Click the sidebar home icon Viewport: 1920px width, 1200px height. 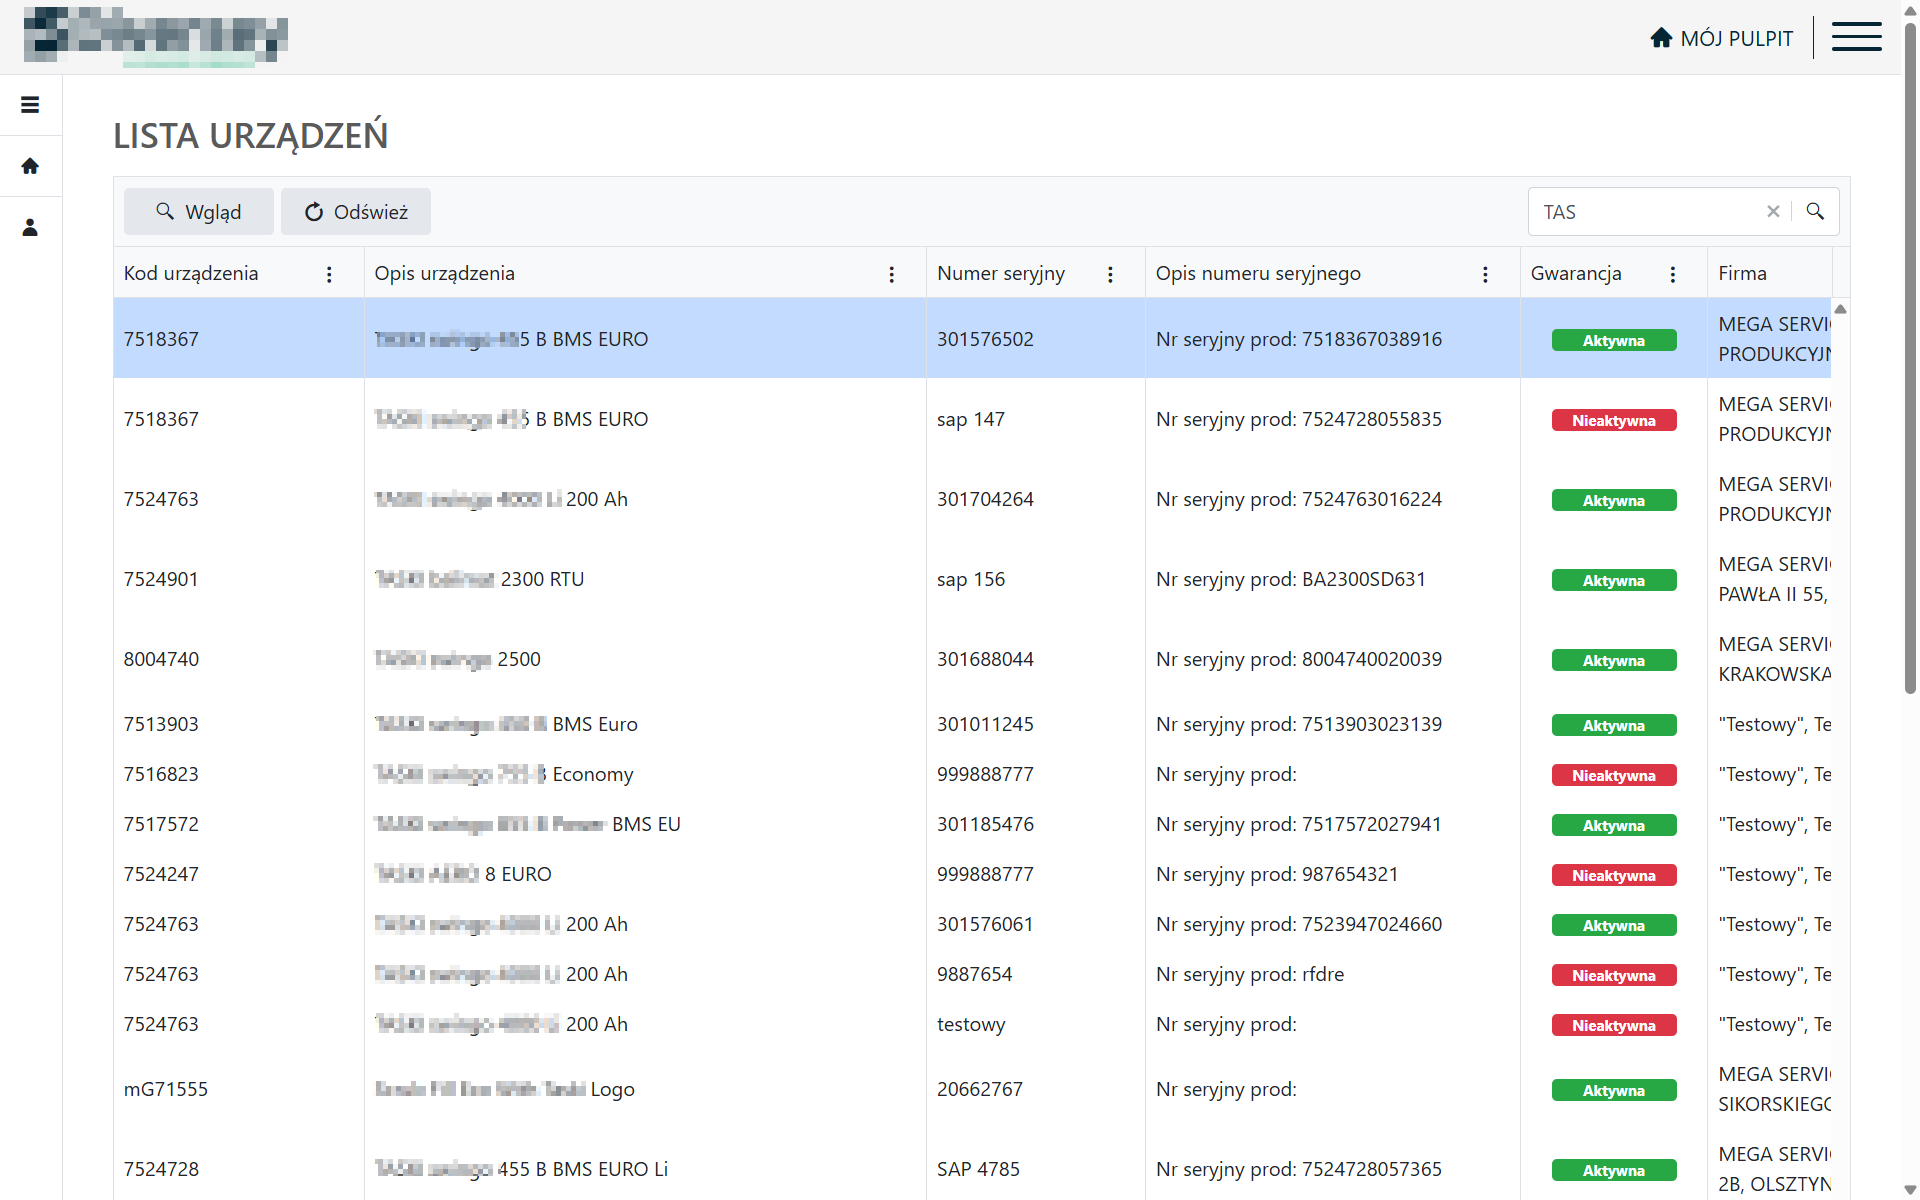30,166
